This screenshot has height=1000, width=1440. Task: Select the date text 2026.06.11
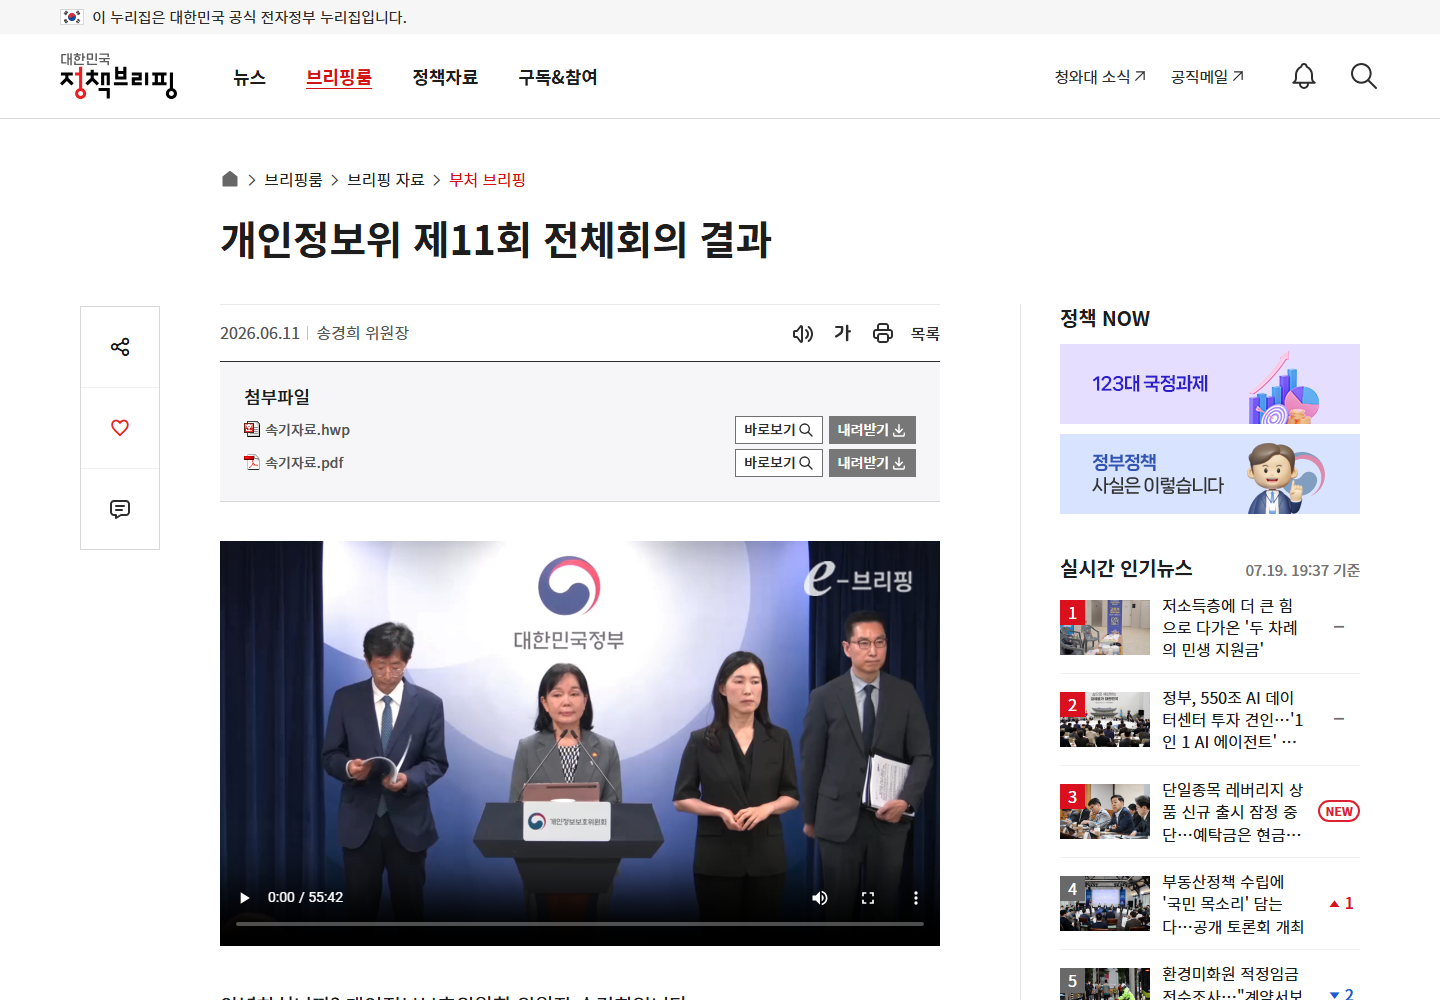[x=260, y=333]
